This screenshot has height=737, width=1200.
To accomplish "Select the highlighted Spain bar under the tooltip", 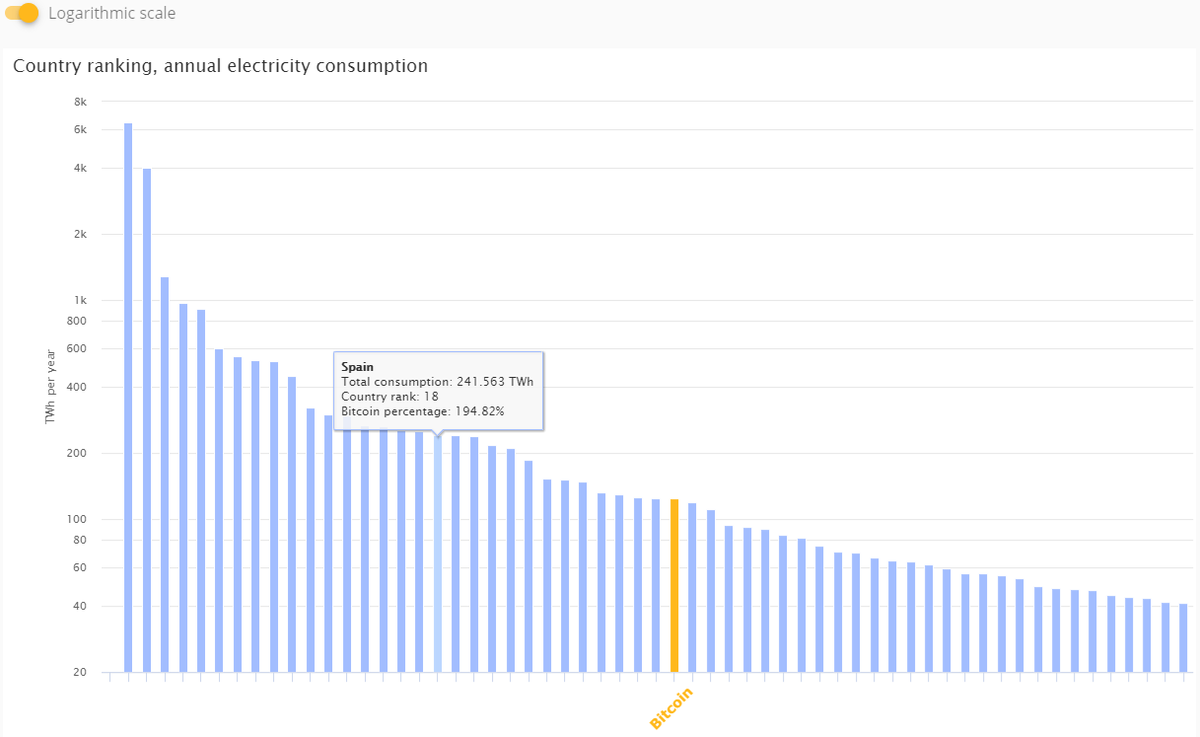I will [x=437, y=554].
